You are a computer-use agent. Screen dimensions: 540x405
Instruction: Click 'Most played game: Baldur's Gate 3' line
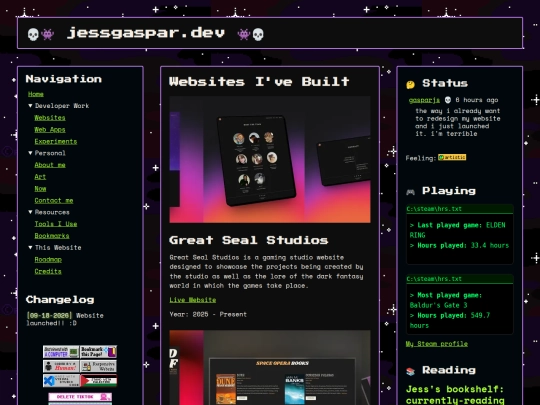(x=445, y=300)
